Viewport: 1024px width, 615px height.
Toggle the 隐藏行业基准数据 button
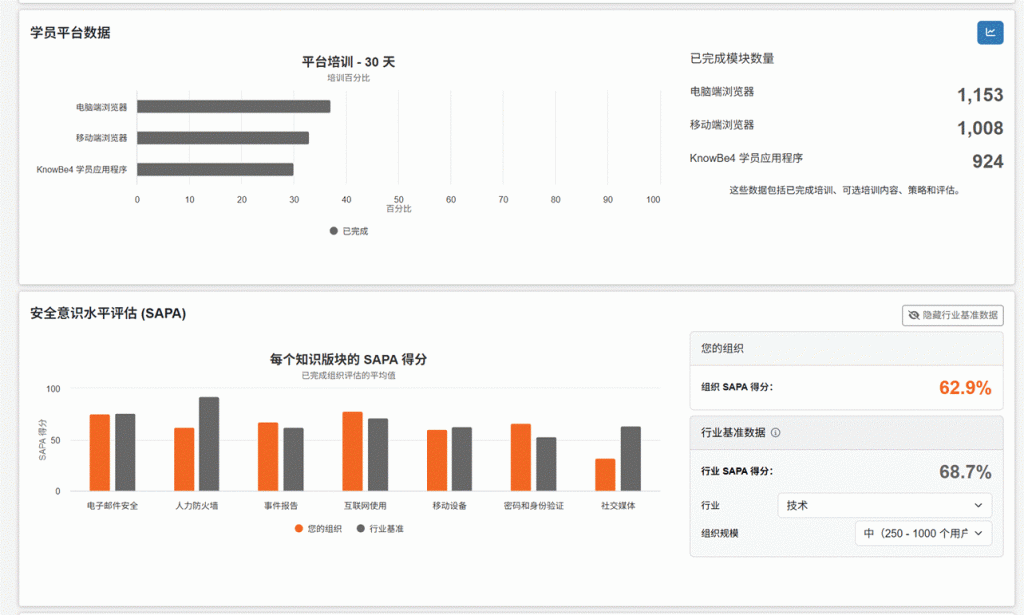click(952, 315)
